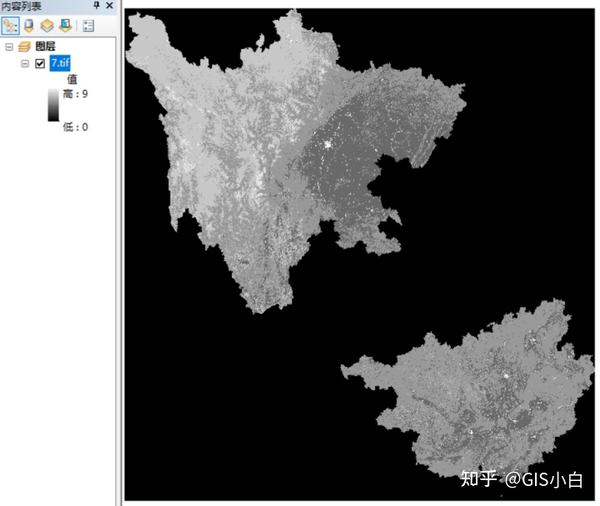Screen dimensions: 600x506
Task: Click the 内容列表 panel title
Action: [x=21, y=6]
